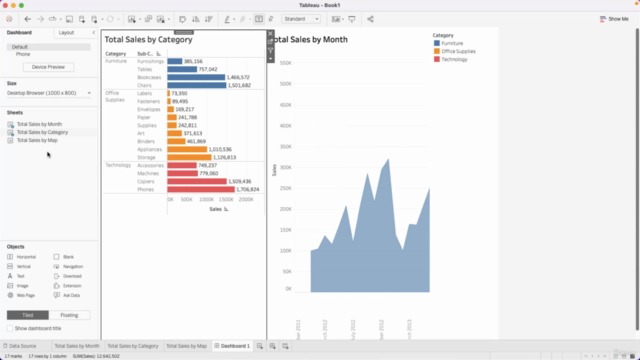The image size is (640, 360).
Task: Open the Total Sales by Map bottom tab
Action: (187, 346)
